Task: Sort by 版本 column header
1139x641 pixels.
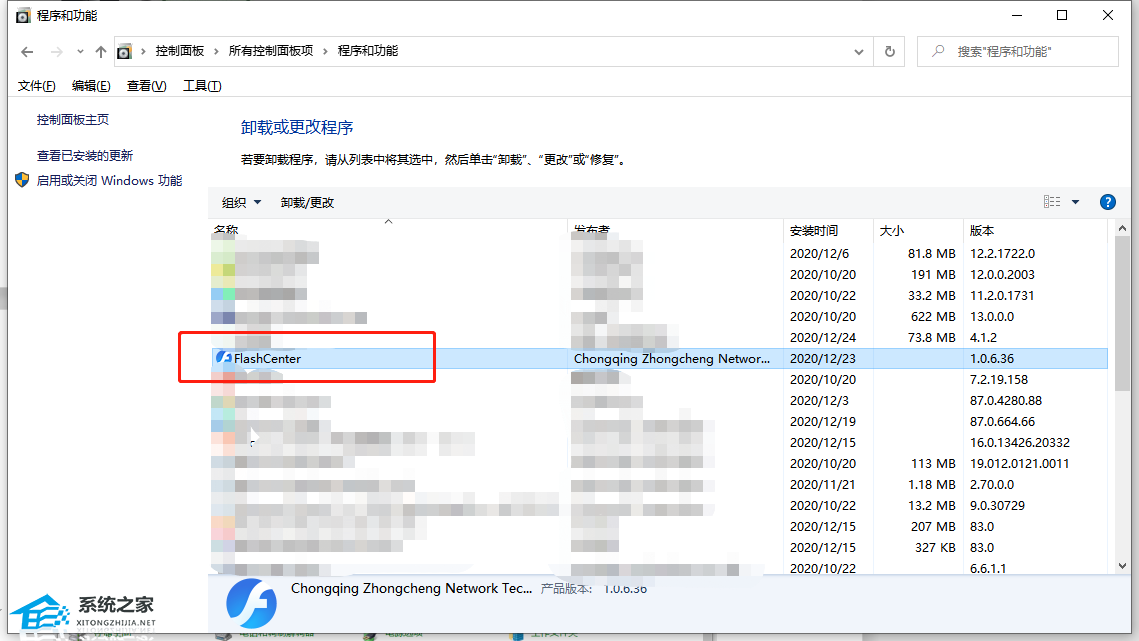Action: pos(1034,230)
